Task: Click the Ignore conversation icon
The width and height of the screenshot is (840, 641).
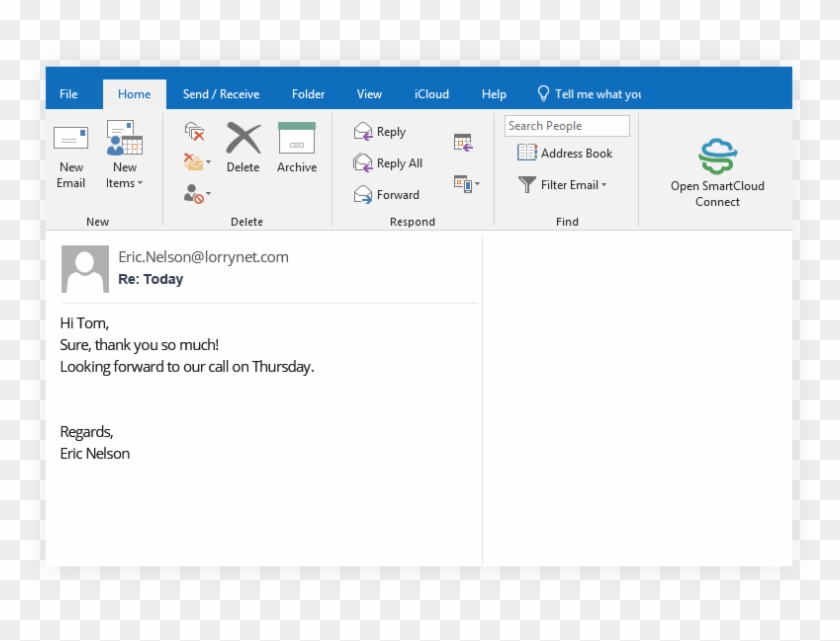Action: point(194,132)
